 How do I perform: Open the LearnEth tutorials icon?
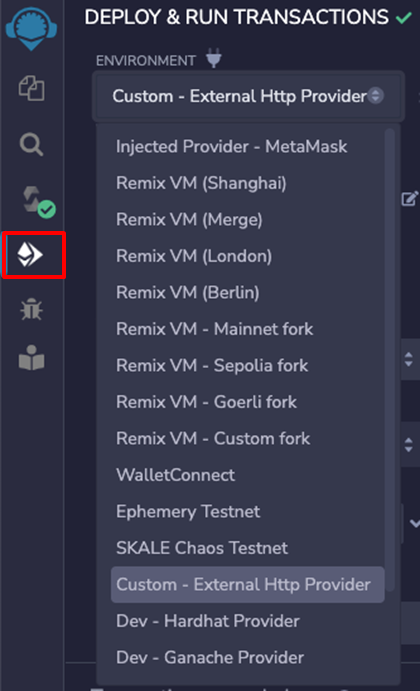coord(31,358)
